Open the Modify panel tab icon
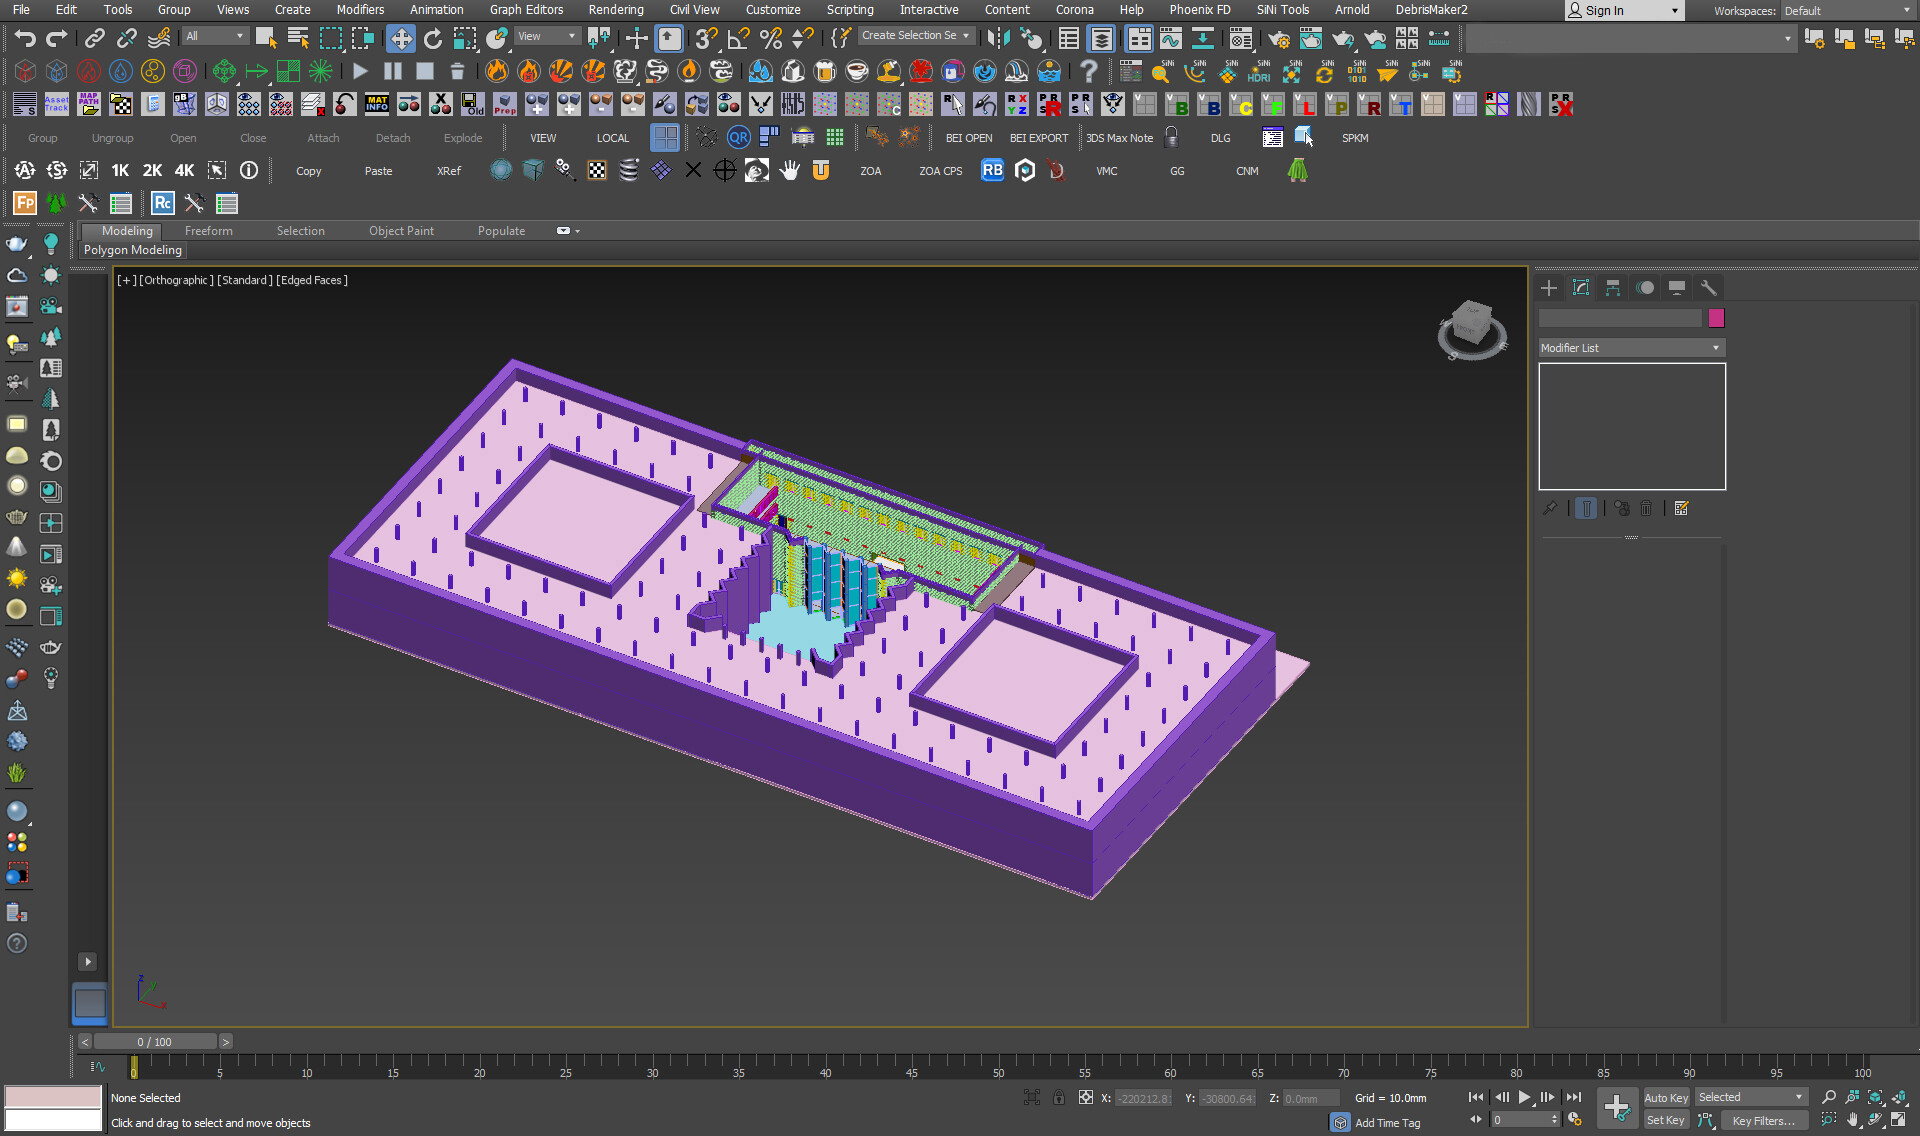 click(1581, 288)
